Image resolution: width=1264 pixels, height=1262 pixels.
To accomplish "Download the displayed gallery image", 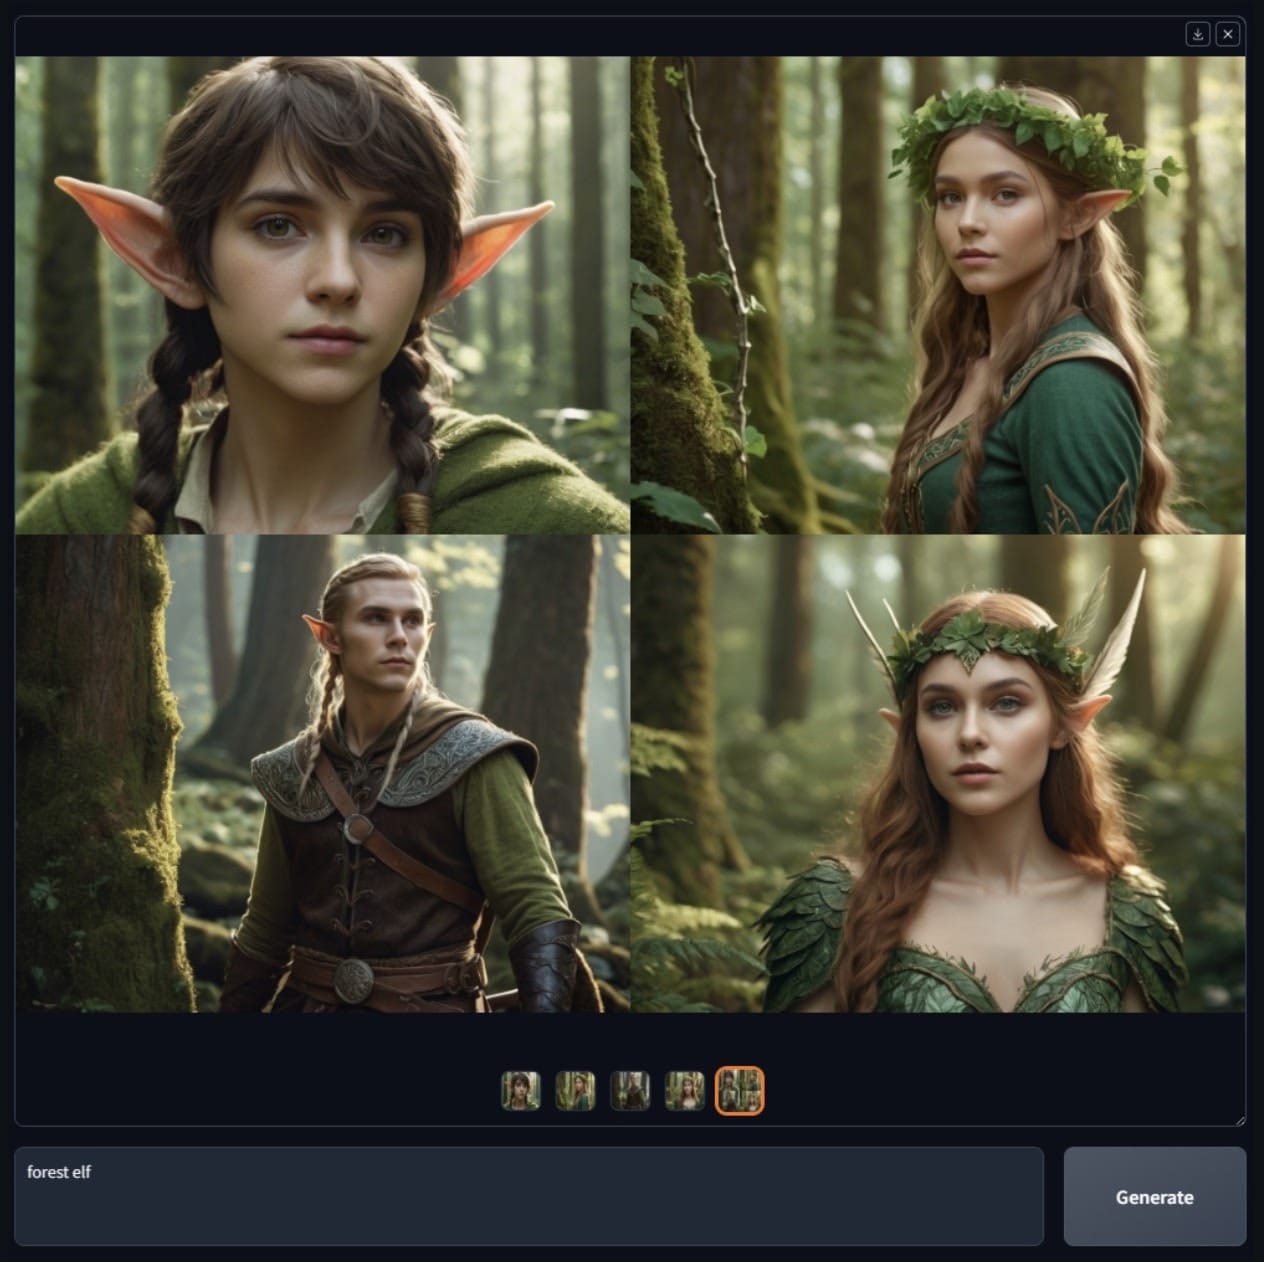I will coord(1198,34).
